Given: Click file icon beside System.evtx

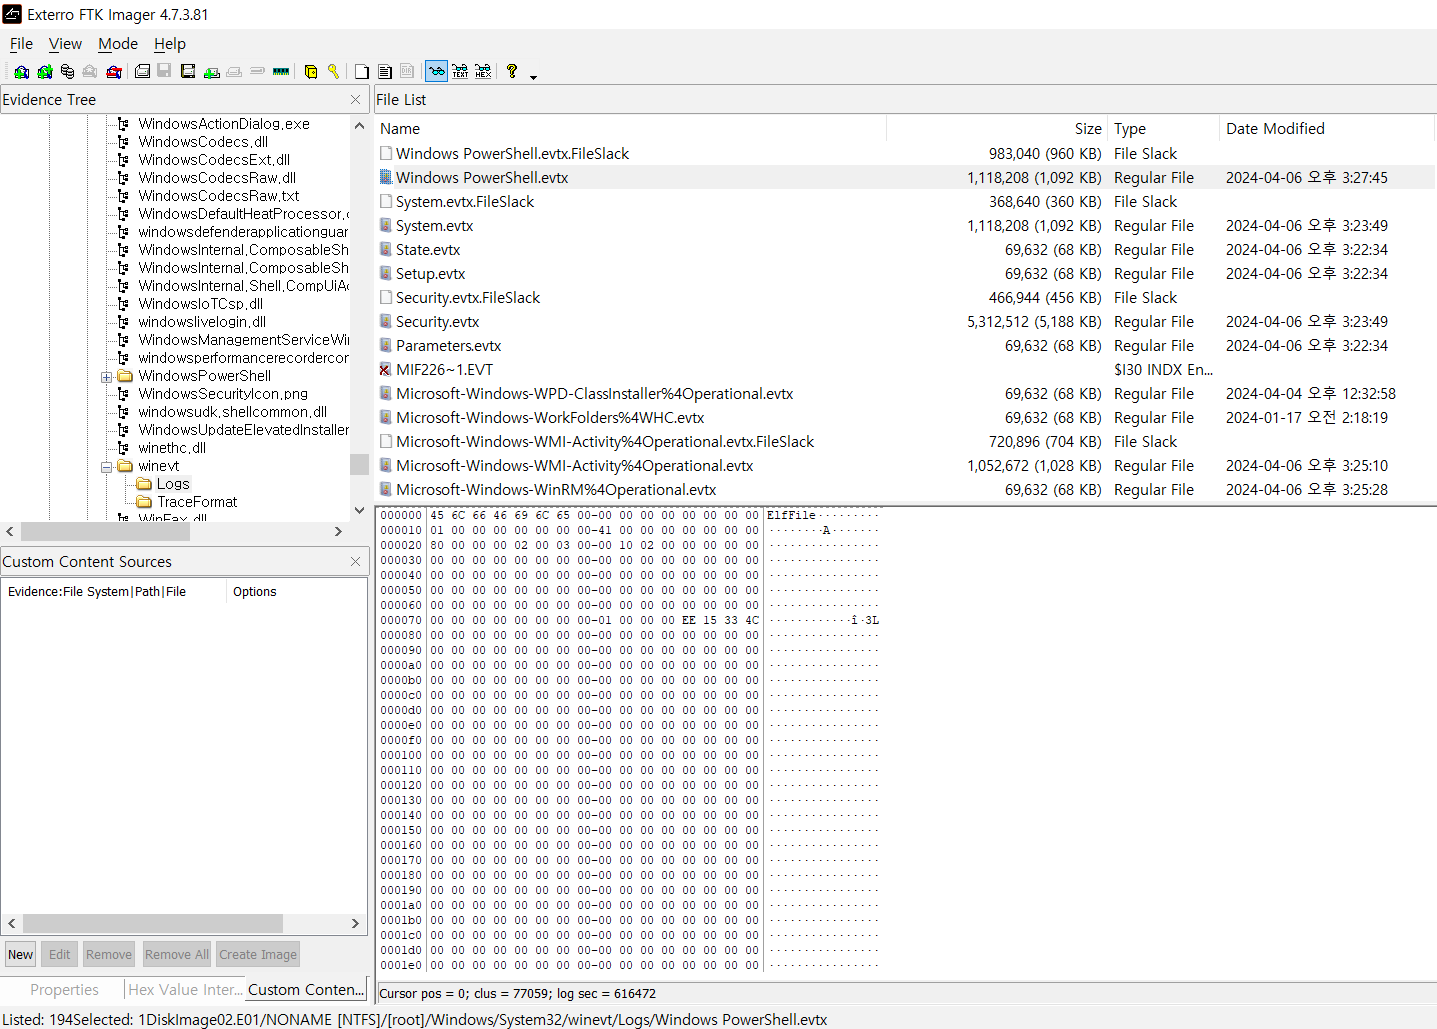Looking at the screenshot, I should coord(385,225).
